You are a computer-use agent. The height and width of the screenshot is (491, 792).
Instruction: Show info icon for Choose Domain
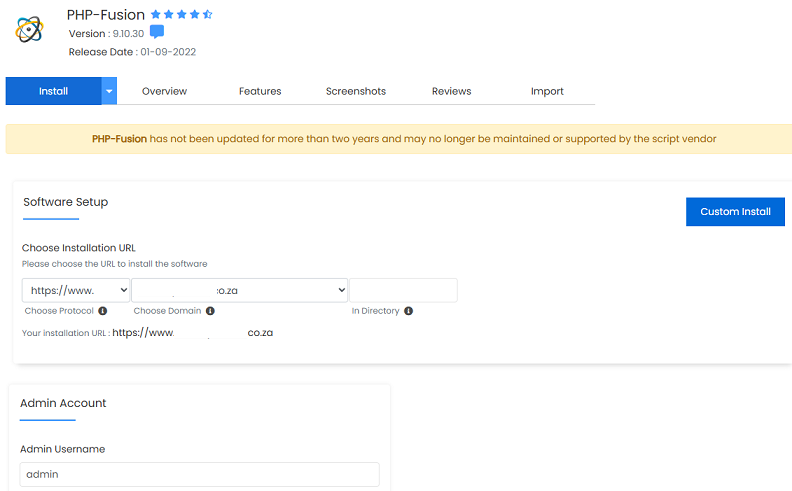coord(210,311)
